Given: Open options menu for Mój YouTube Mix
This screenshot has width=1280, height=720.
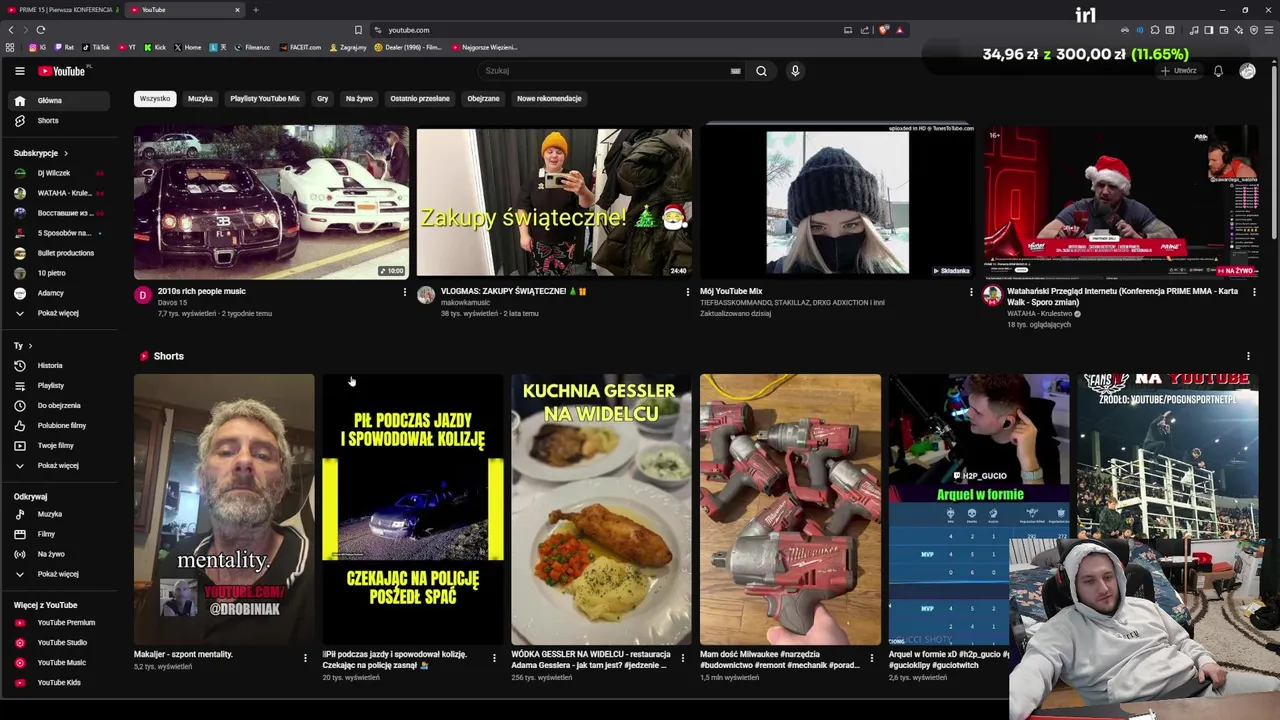Looking at the screenshot, I should [x=970, y=292].
